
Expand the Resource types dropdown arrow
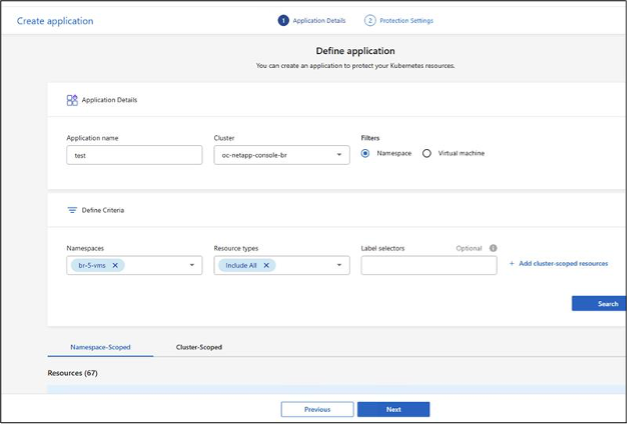pyautogui.click(x=339, y=265)
